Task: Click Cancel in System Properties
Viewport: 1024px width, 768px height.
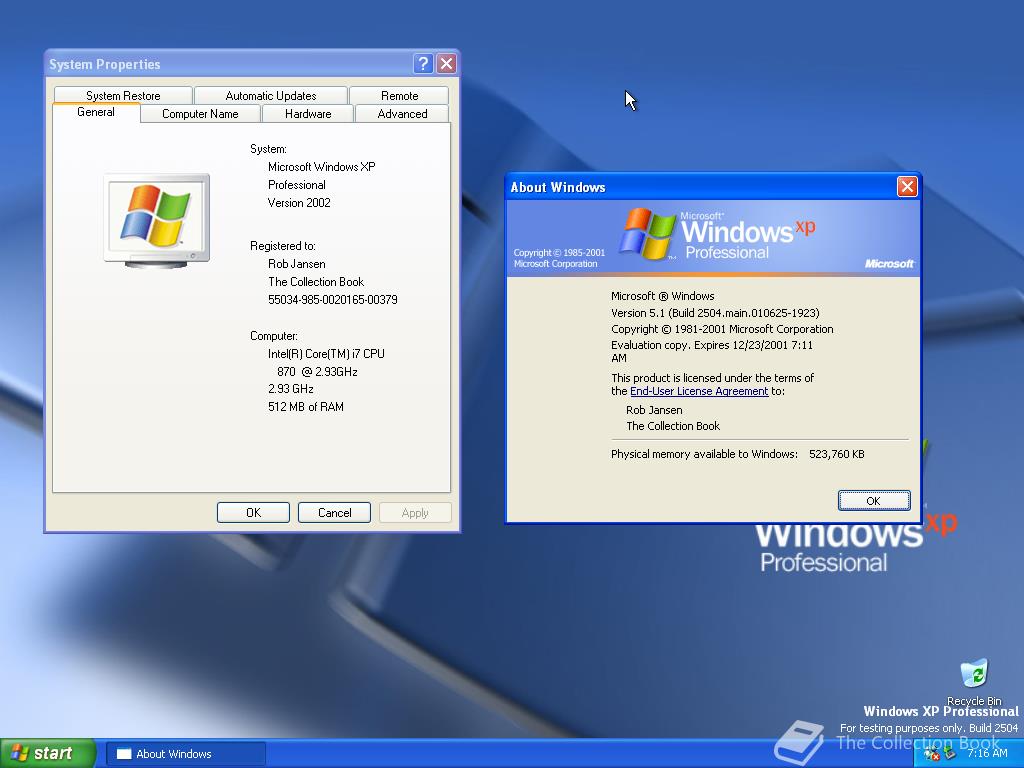Action: (x=334, y=513)
